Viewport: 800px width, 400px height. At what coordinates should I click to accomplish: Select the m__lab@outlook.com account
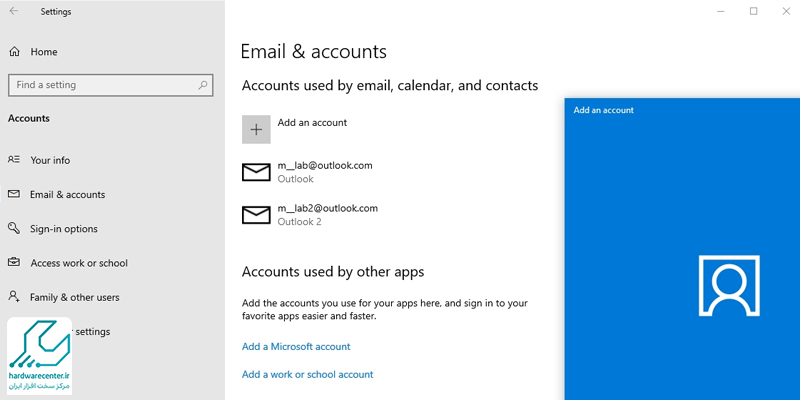(x=325, y=165)
